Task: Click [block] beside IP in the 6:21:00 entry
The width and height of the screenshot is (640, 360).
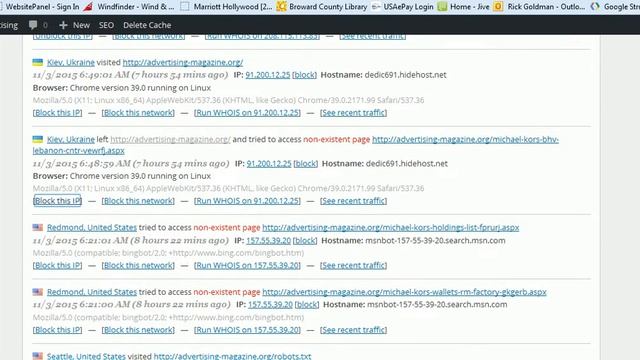Action: pos(307,304)
